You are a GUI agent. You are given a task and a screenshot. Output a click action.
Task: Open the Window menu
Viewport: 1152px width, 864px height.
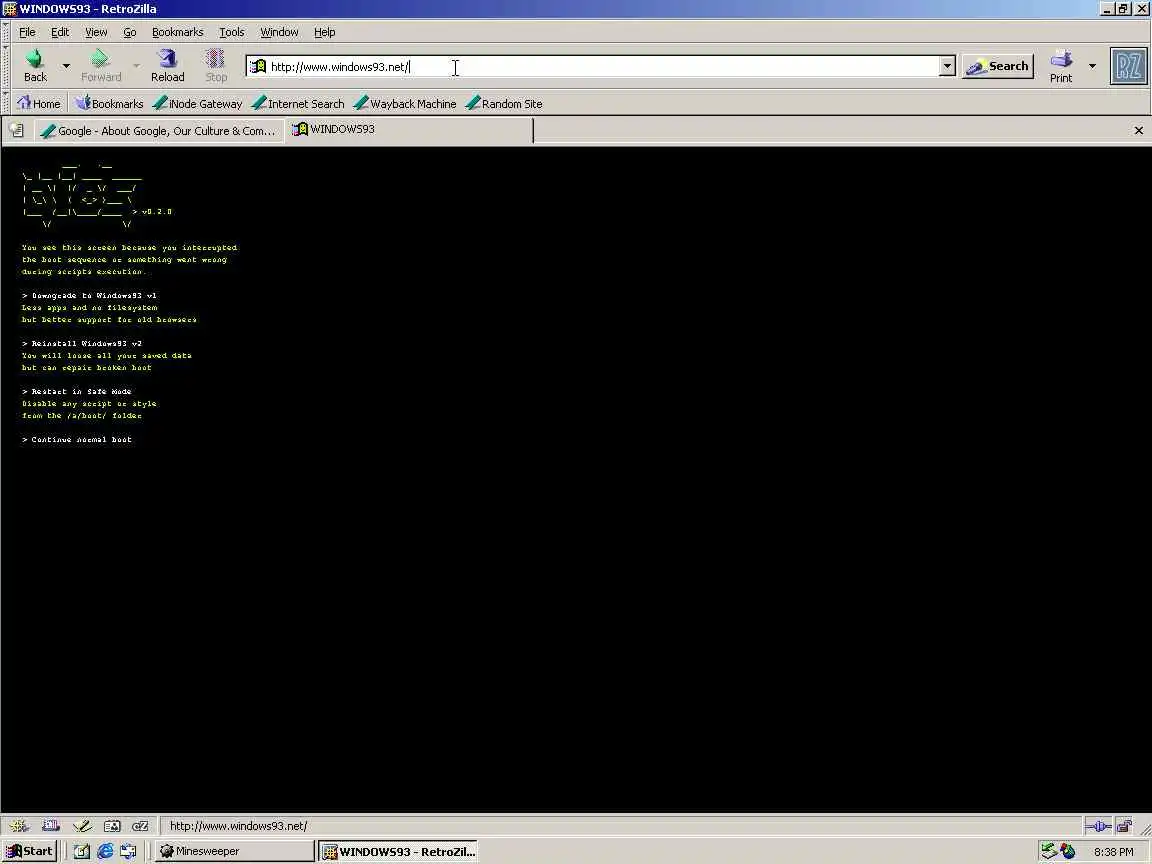click(x=279, y=32)
